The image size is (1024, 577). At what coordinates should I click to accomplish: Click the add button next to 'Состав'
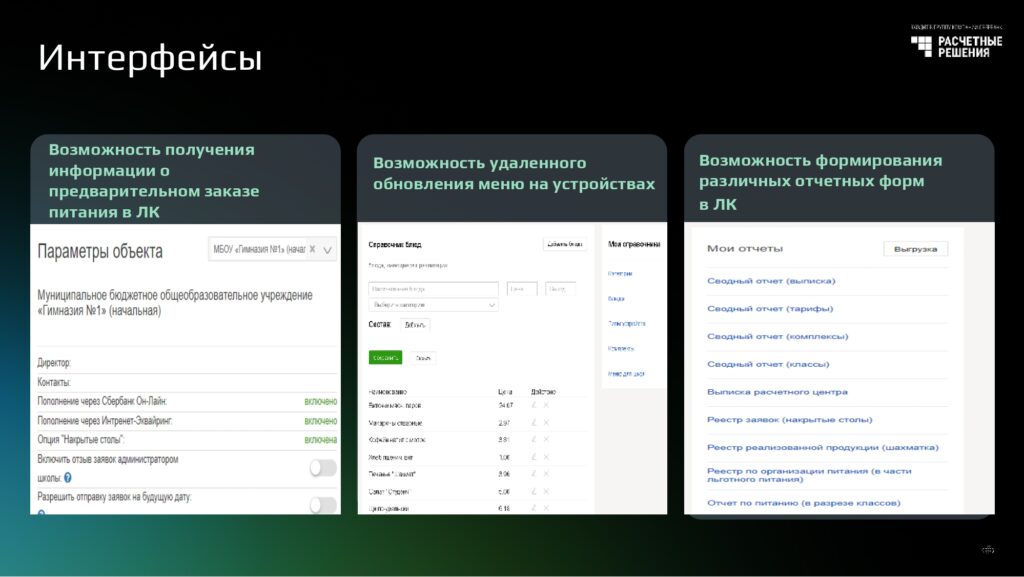click(415, 324)
